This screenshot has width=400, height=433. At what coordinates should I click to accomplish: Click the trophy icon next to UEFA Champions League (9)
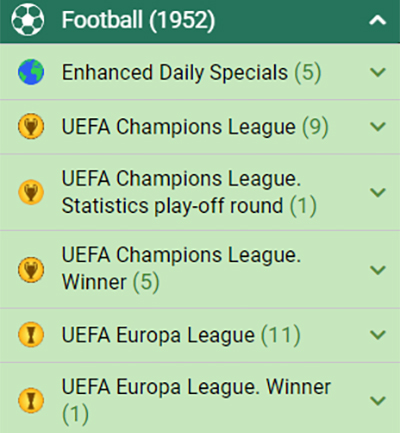pyautogui.click(x=31, y=126)
